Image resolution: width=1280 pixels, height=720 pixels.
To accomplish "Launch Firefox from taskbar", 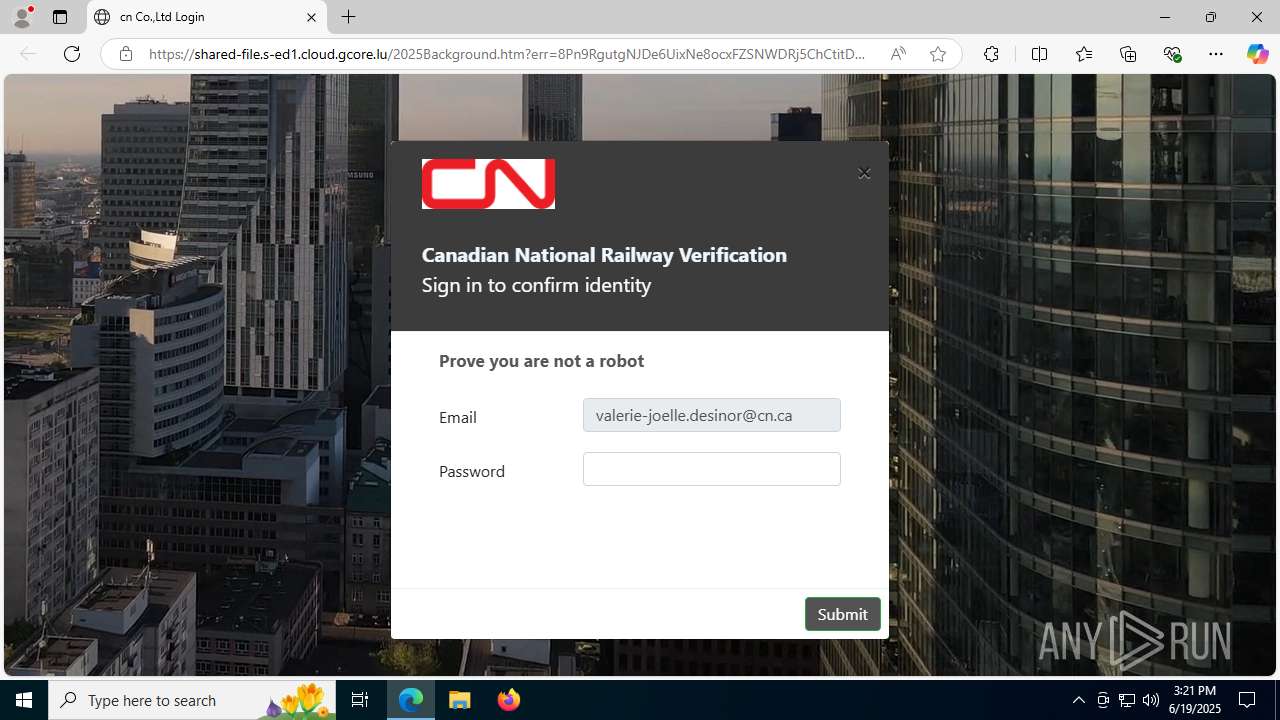I will (x=508, y=700).
